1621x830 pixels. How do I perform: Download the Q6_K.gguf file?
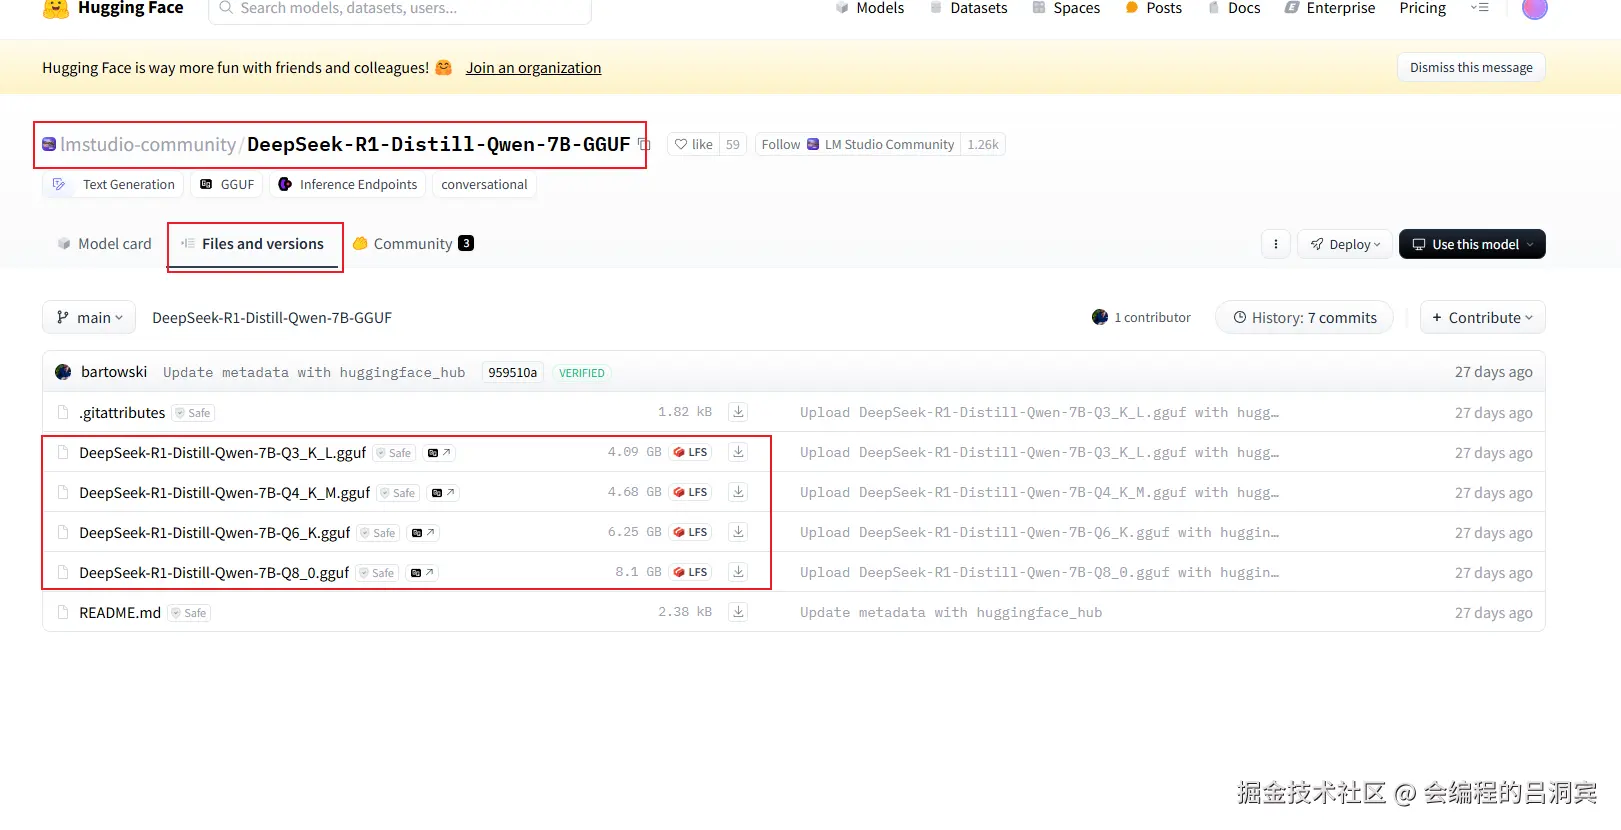(x=738, y=532)
